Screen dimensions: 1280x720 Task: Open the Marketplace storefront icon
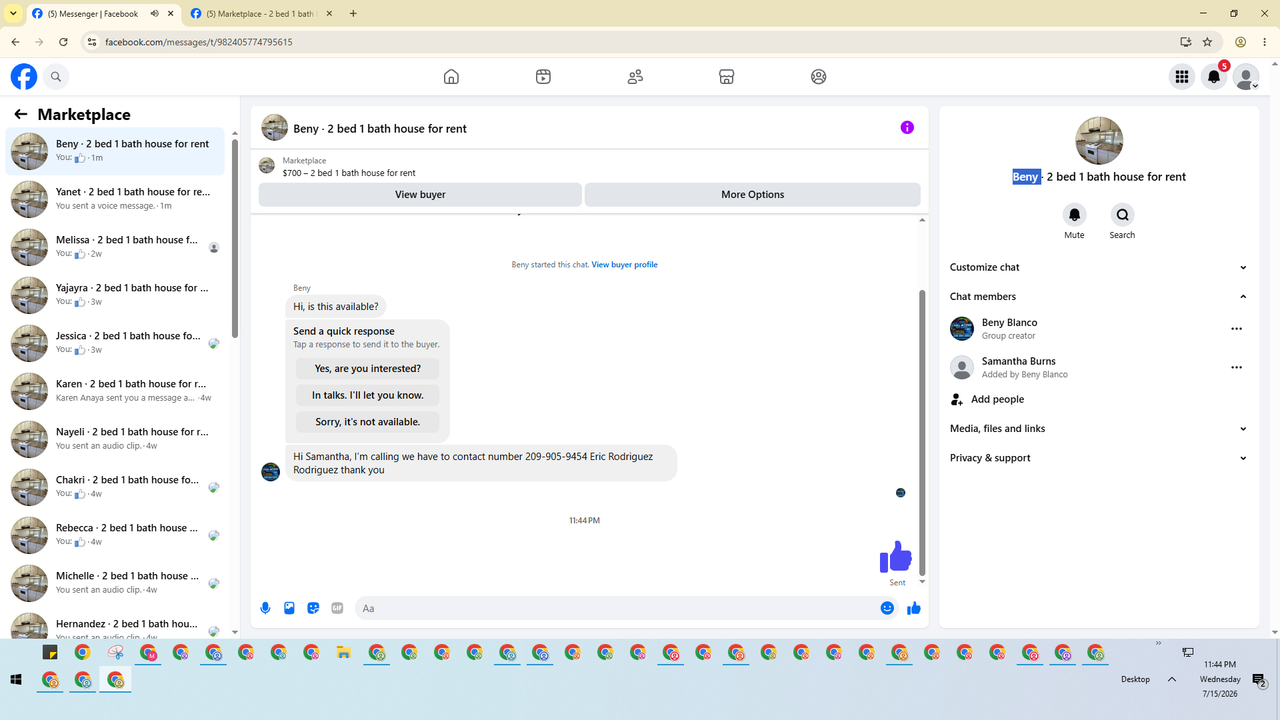[727, 77]
